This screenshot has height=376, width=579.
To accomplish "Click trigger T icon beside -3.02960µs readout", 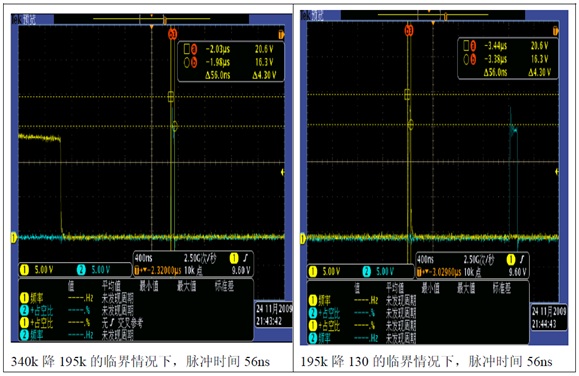I will coord(419,272).
